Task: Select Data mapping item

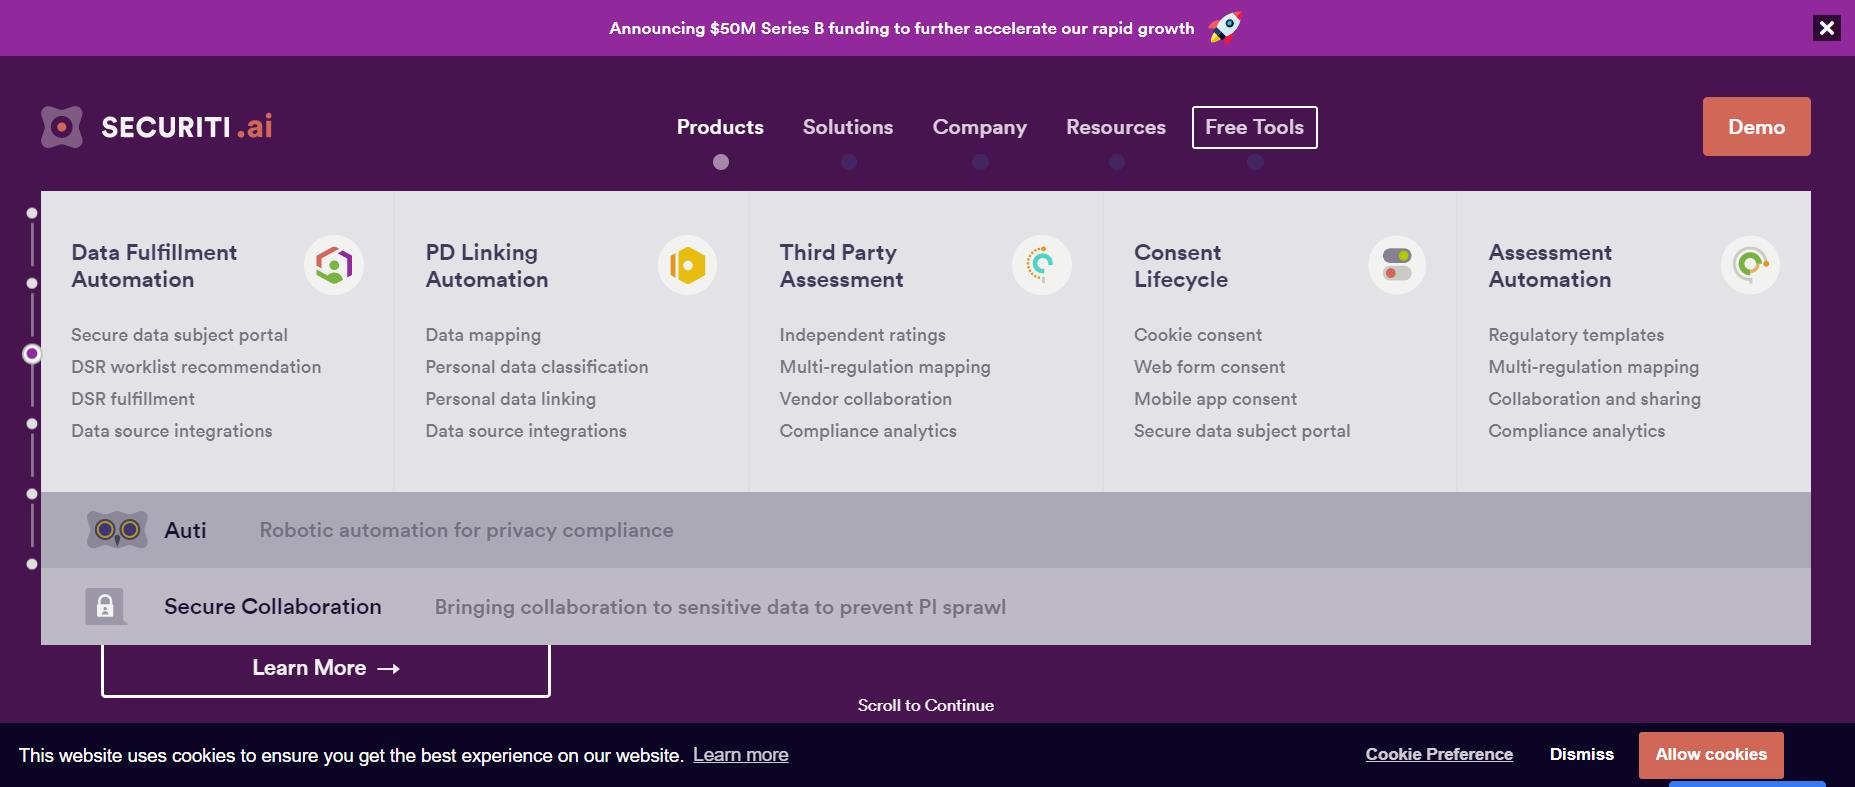Action: [x=483, y=335]
